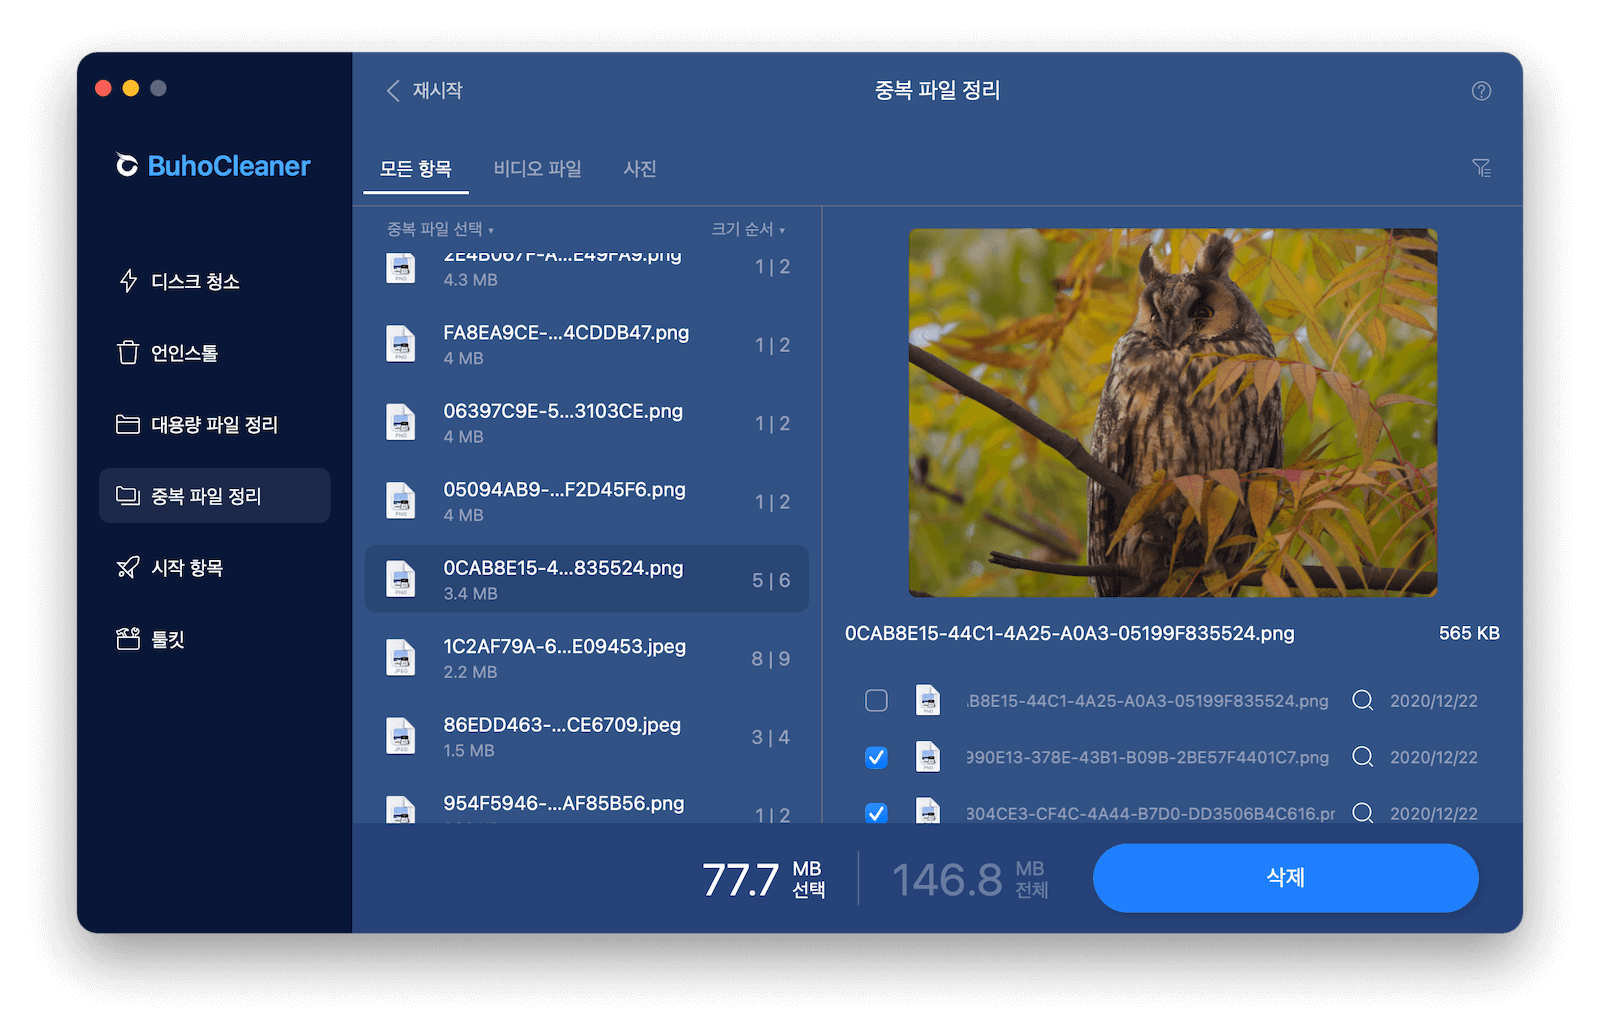Click the 5 | 6 count on 0CAB8E15 row
This screenshot has height=1035, width=1600.
[771, 580]
